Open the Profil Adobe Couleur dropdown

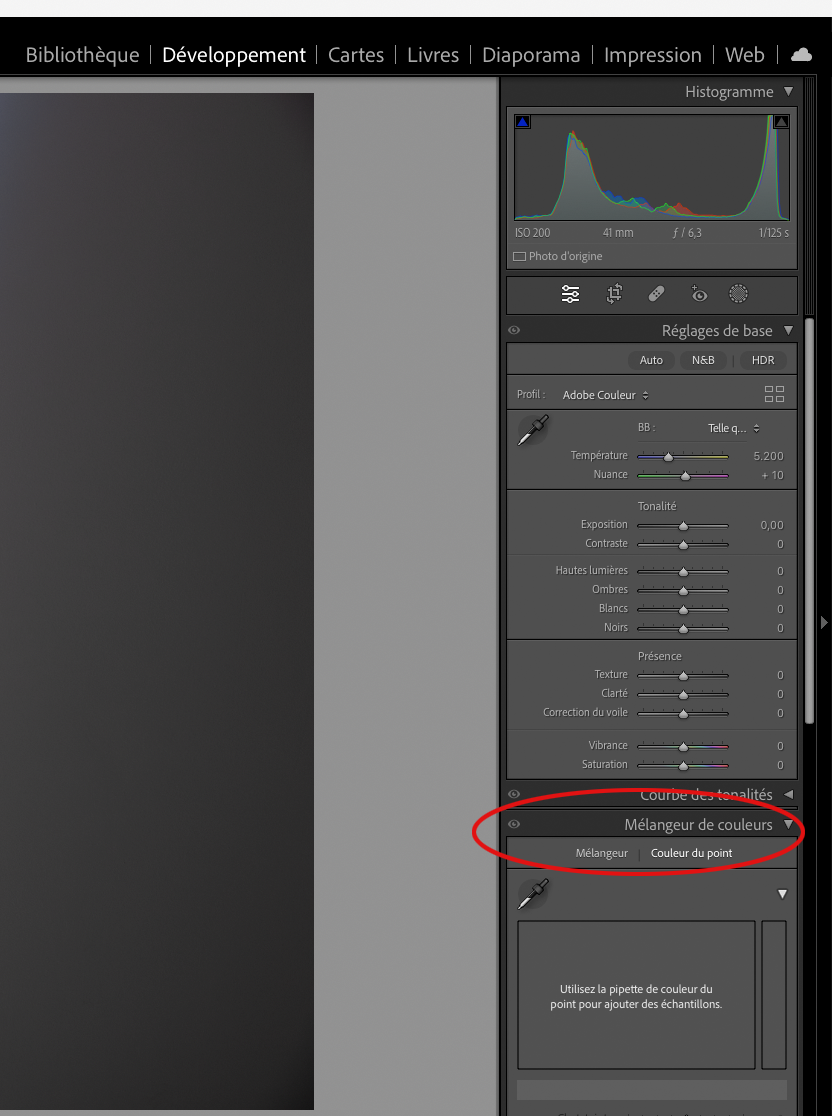[x=606, y=395]
